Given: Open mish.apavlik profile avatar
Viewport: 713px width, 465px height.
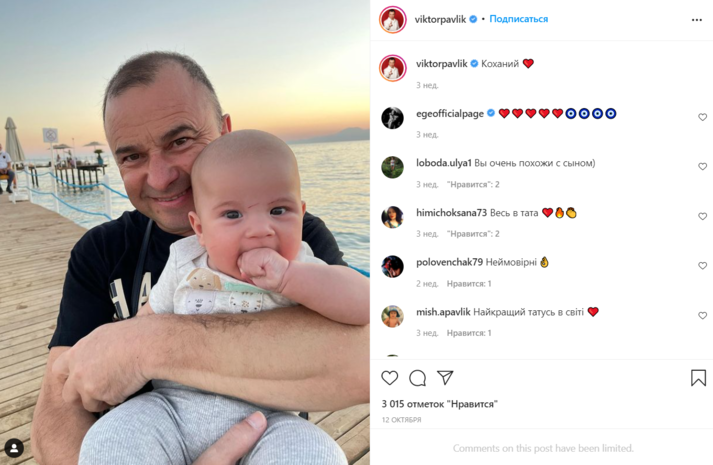Looking at the screenshot, I should click(392, 316).
